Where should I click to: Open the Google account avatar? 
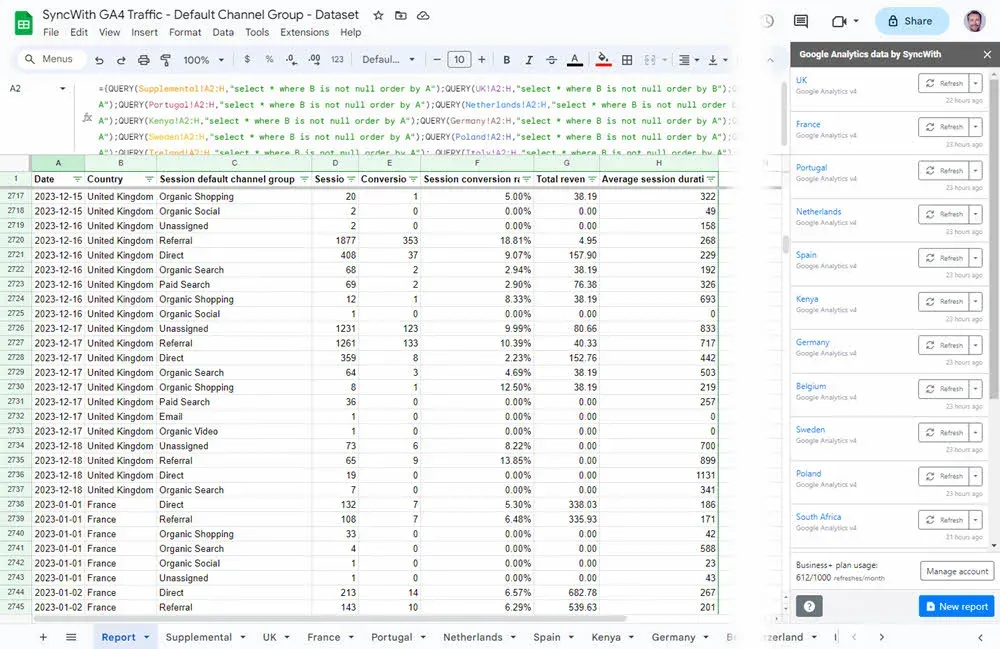(974, 21)
